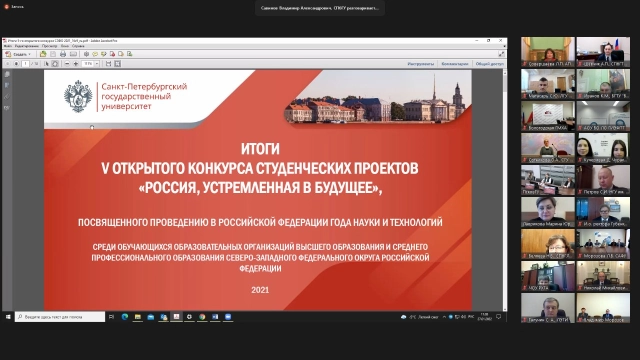Click the Adobe Acrobat taskbar icon
Image resolution: width=640 pixels, height=360 pixels.
176,317
